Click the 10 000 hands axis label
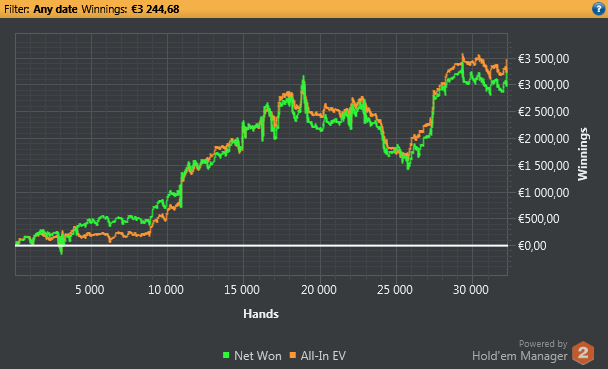 tap(166, 290)
